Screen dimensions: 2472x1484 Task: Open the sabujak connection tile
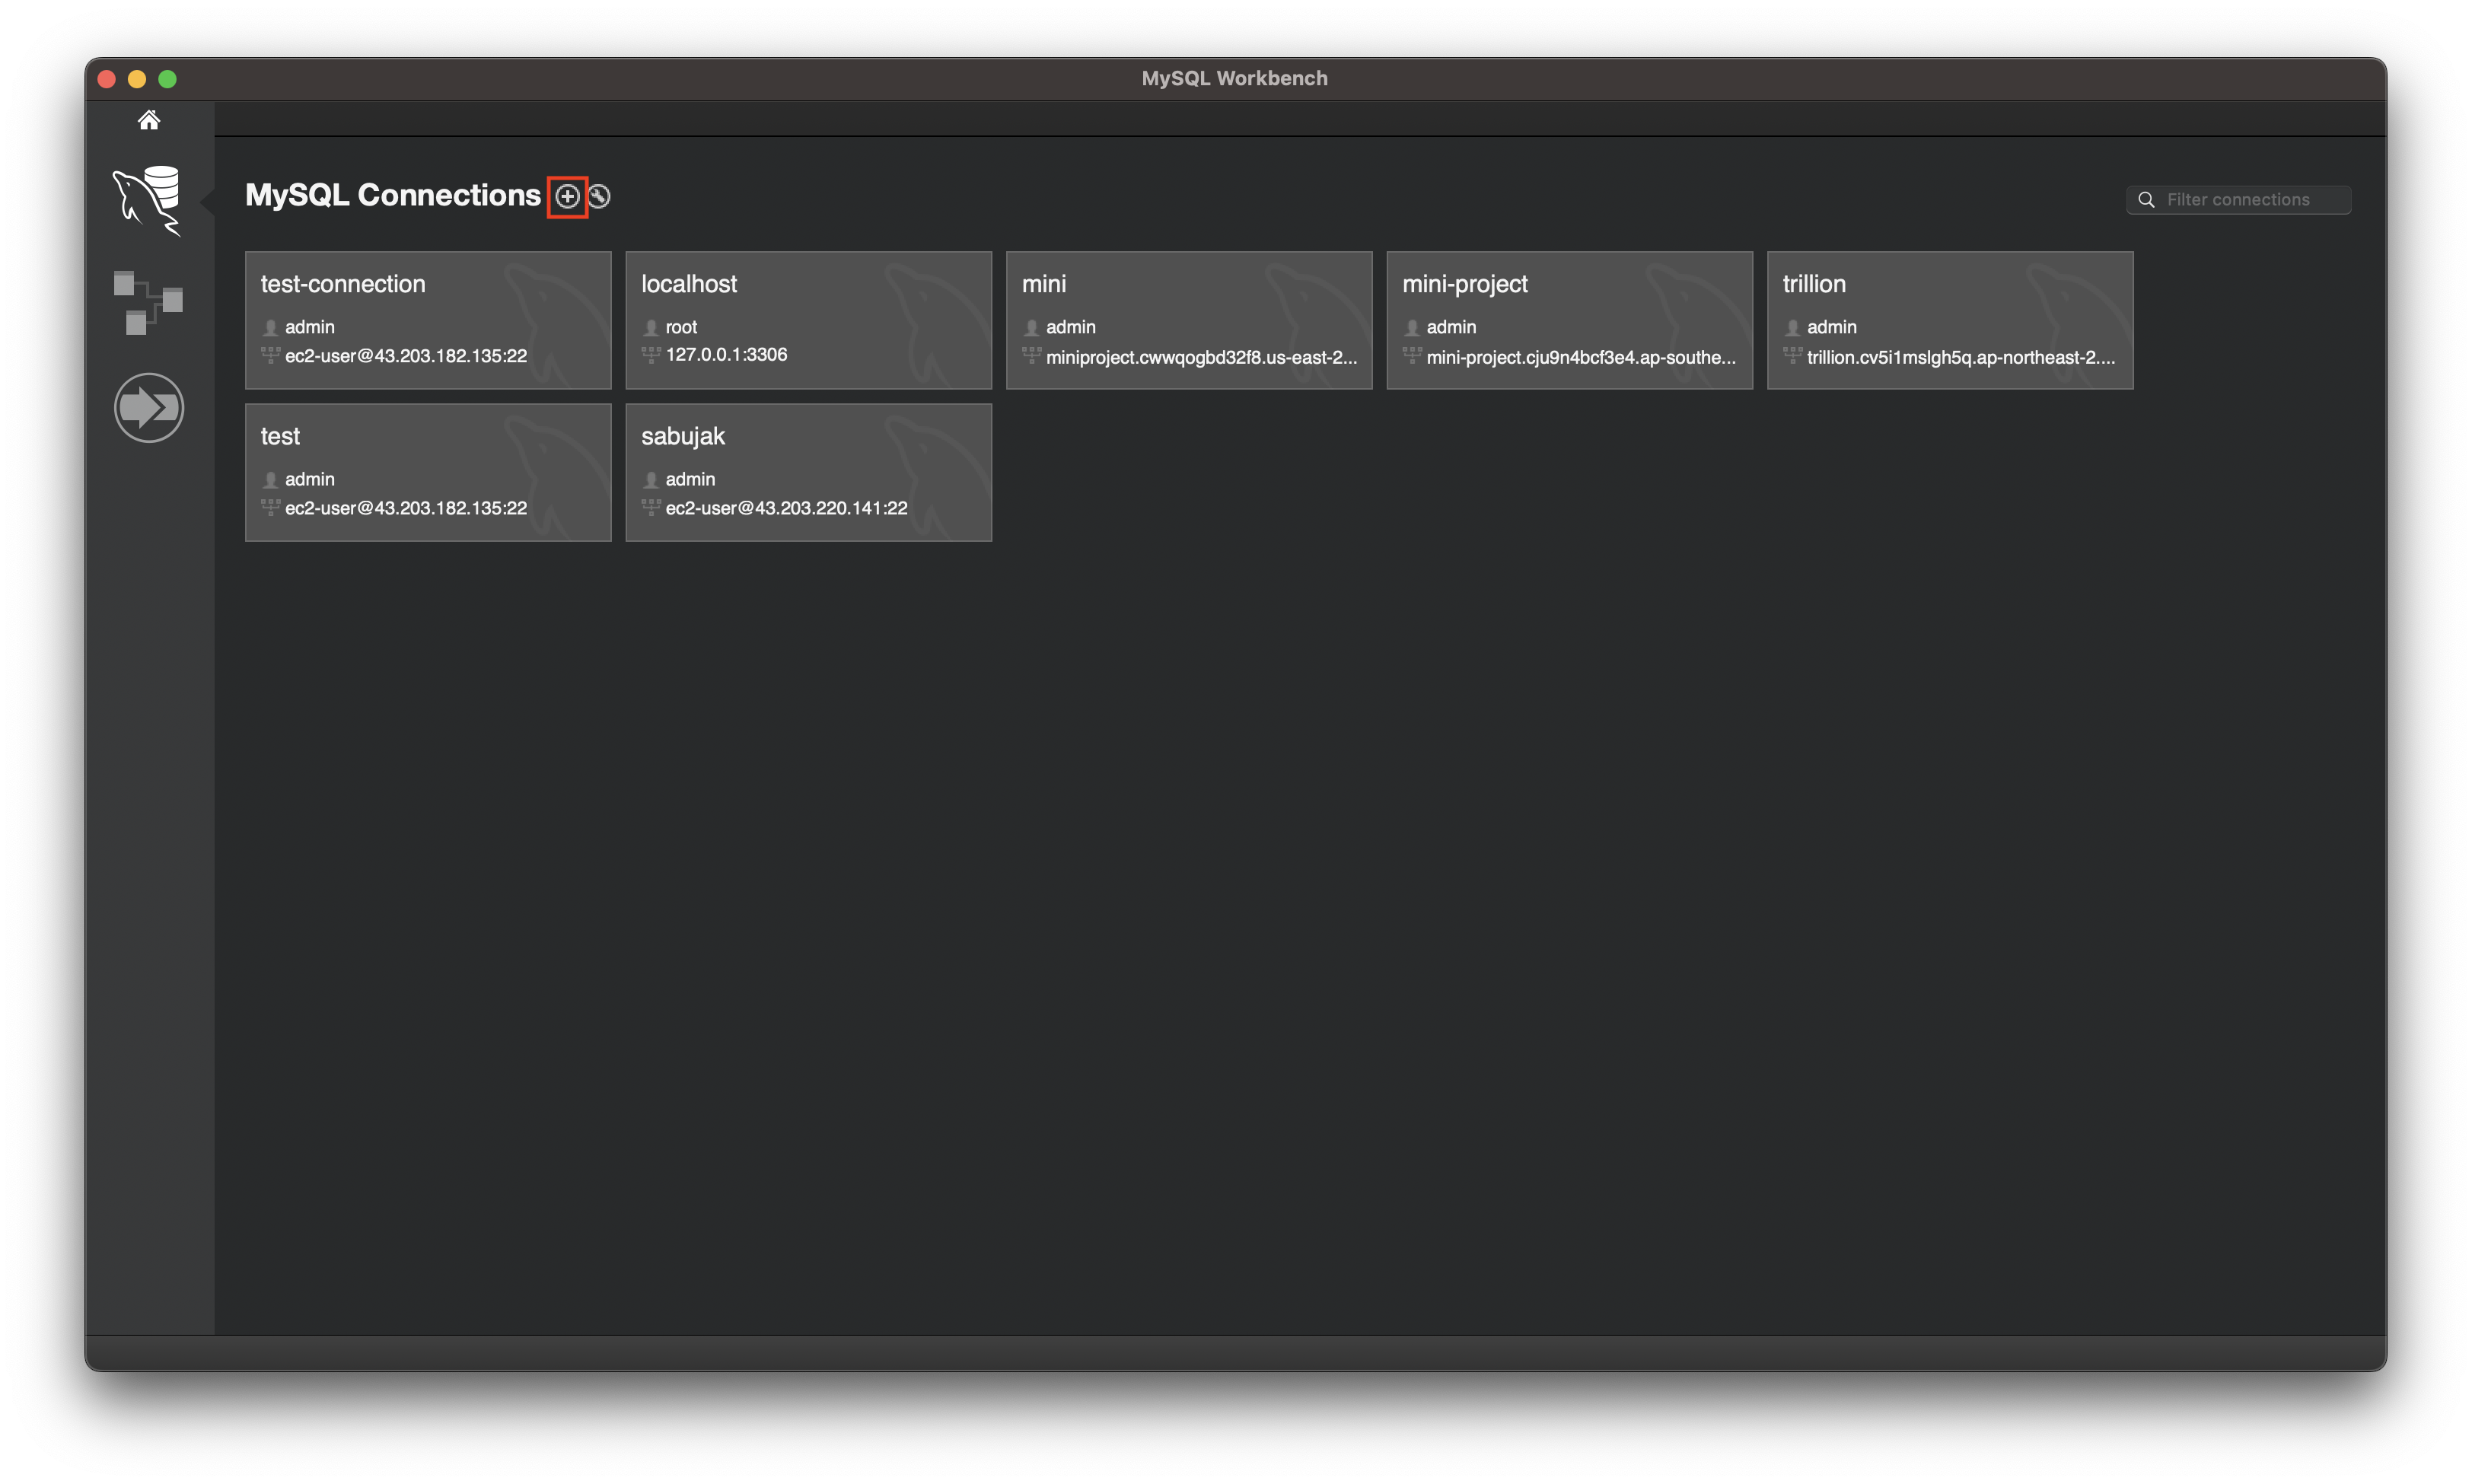pyautogui.click(x=808, y=472)
